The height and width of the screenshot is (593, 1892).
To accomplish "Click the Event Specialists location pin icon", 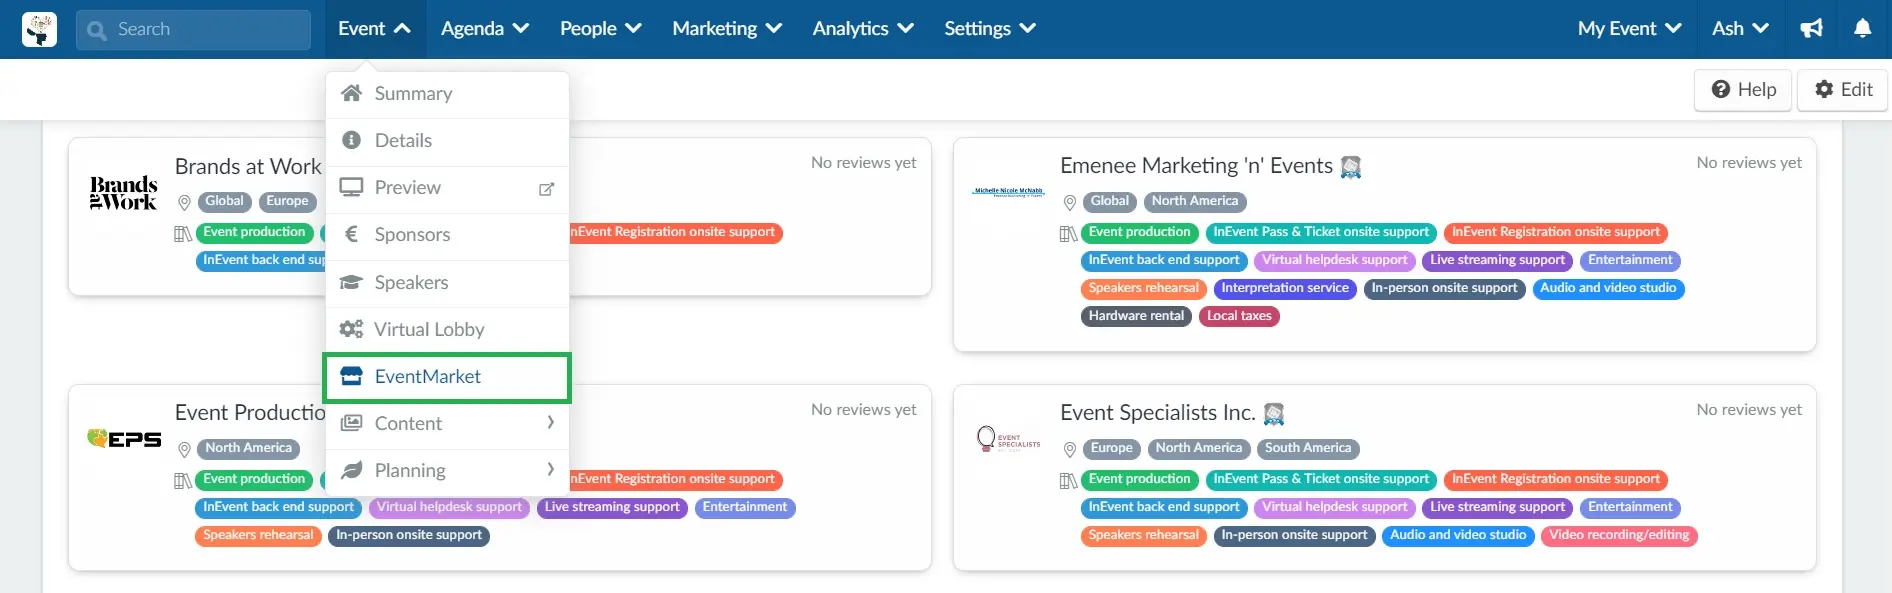I will (1070, 450).
